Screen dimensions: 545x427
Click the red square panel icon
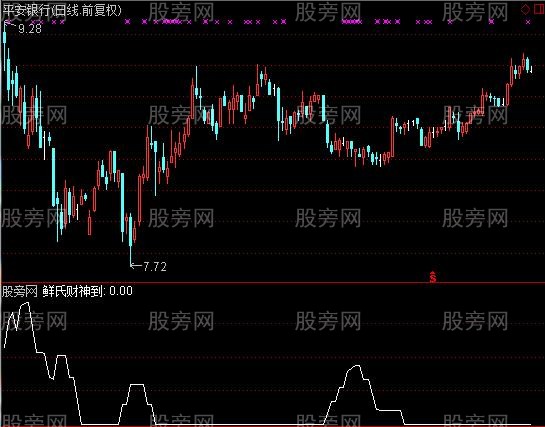pyautogui.click(x=539, y=10)
